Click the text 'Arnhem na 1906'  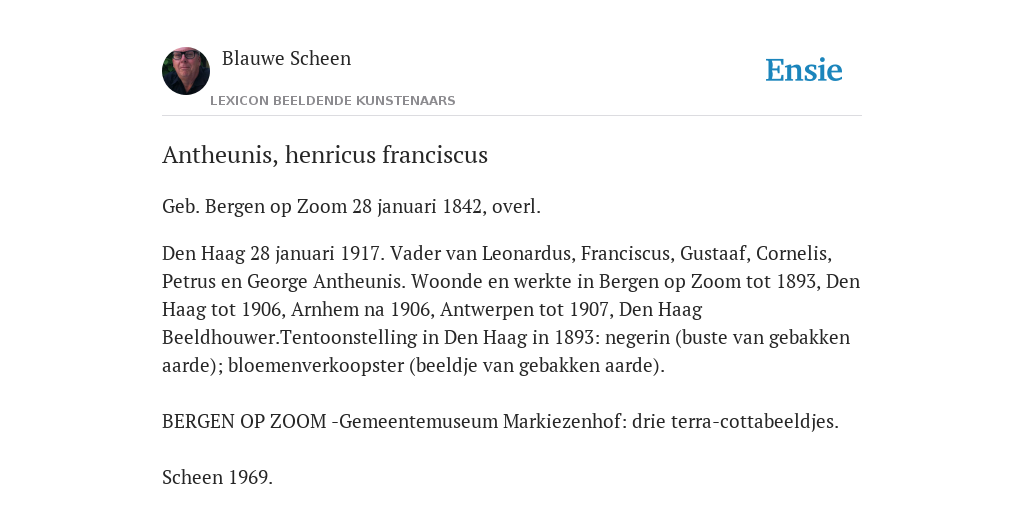tap(360, 310)
